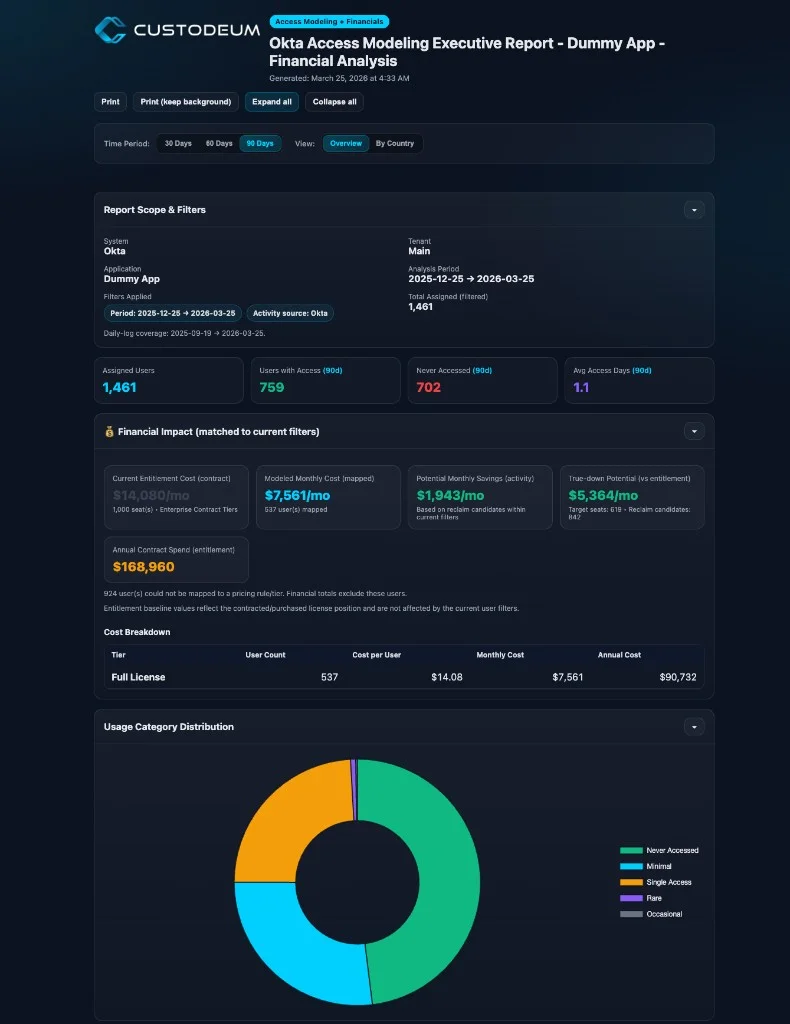Image resolution: width=790 pixels, height=1024 pixels.
Task: Select the 60 Days time period
Action: 219,144
